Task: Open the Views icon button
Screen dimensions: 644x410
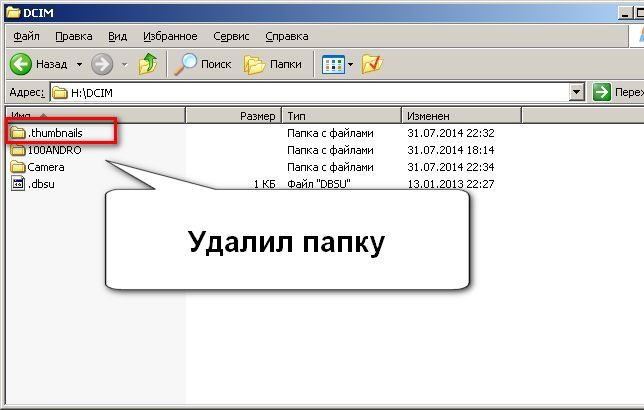Action: tap(333, 64)
